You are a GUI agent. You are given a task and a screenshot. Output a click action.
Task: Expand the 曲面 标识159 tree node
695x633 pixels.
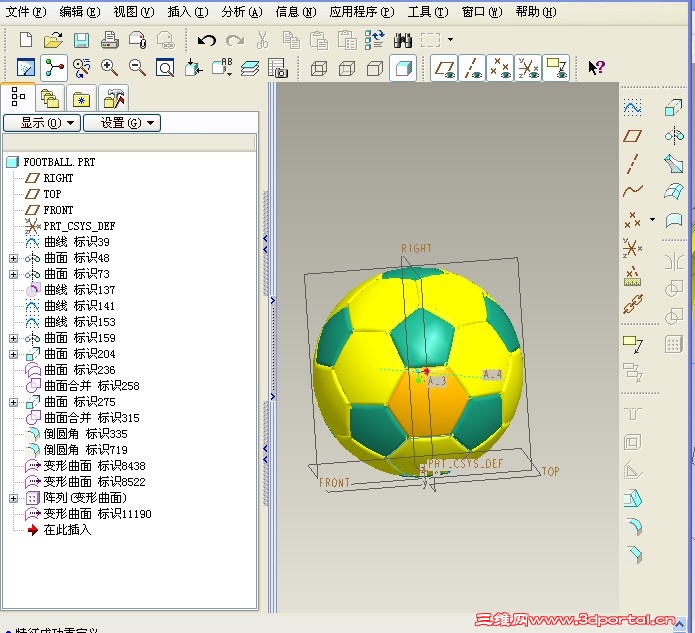13,338
